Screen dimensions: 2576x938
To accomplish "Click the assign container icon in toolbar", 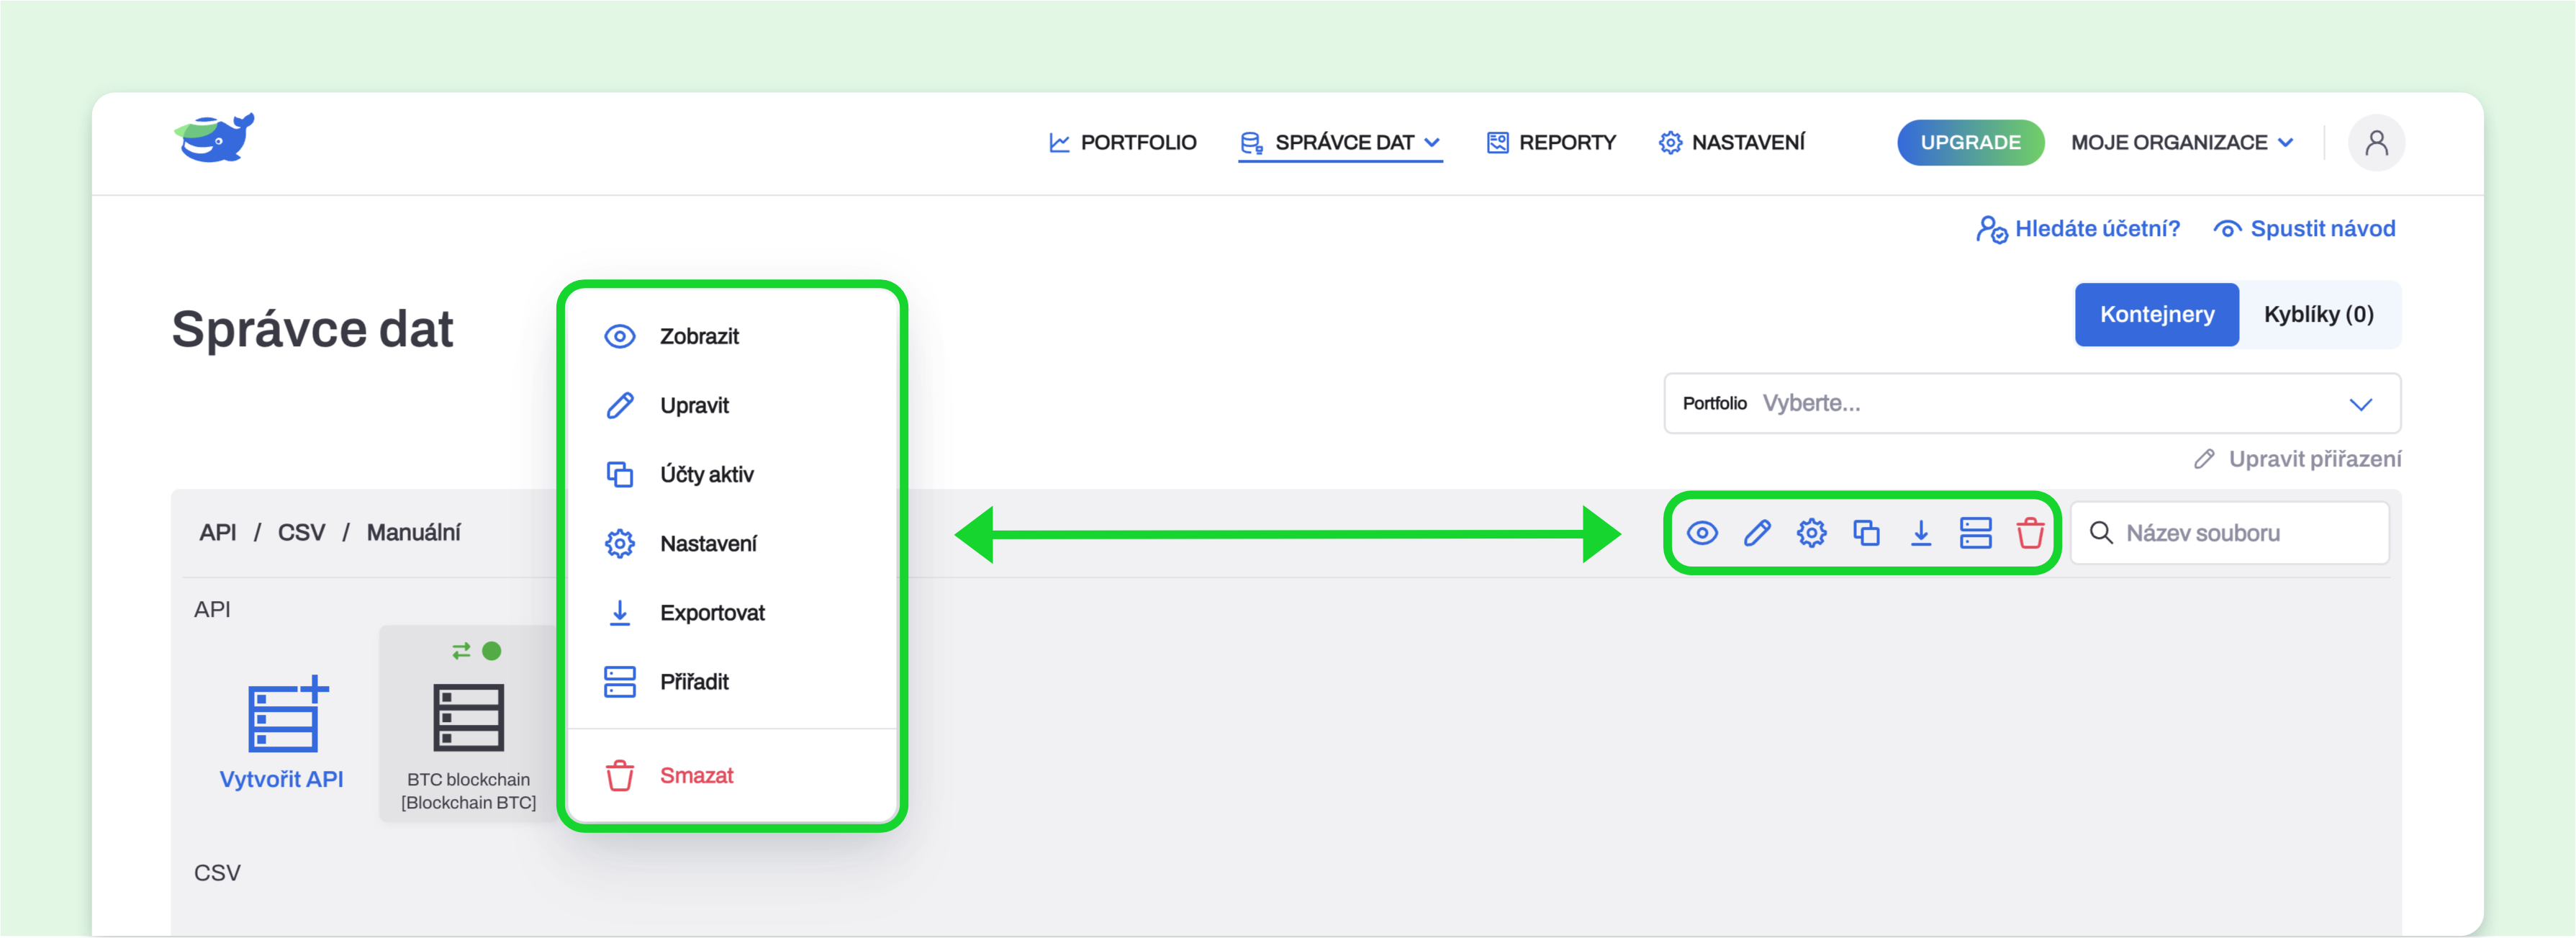I will [1975, 533].
